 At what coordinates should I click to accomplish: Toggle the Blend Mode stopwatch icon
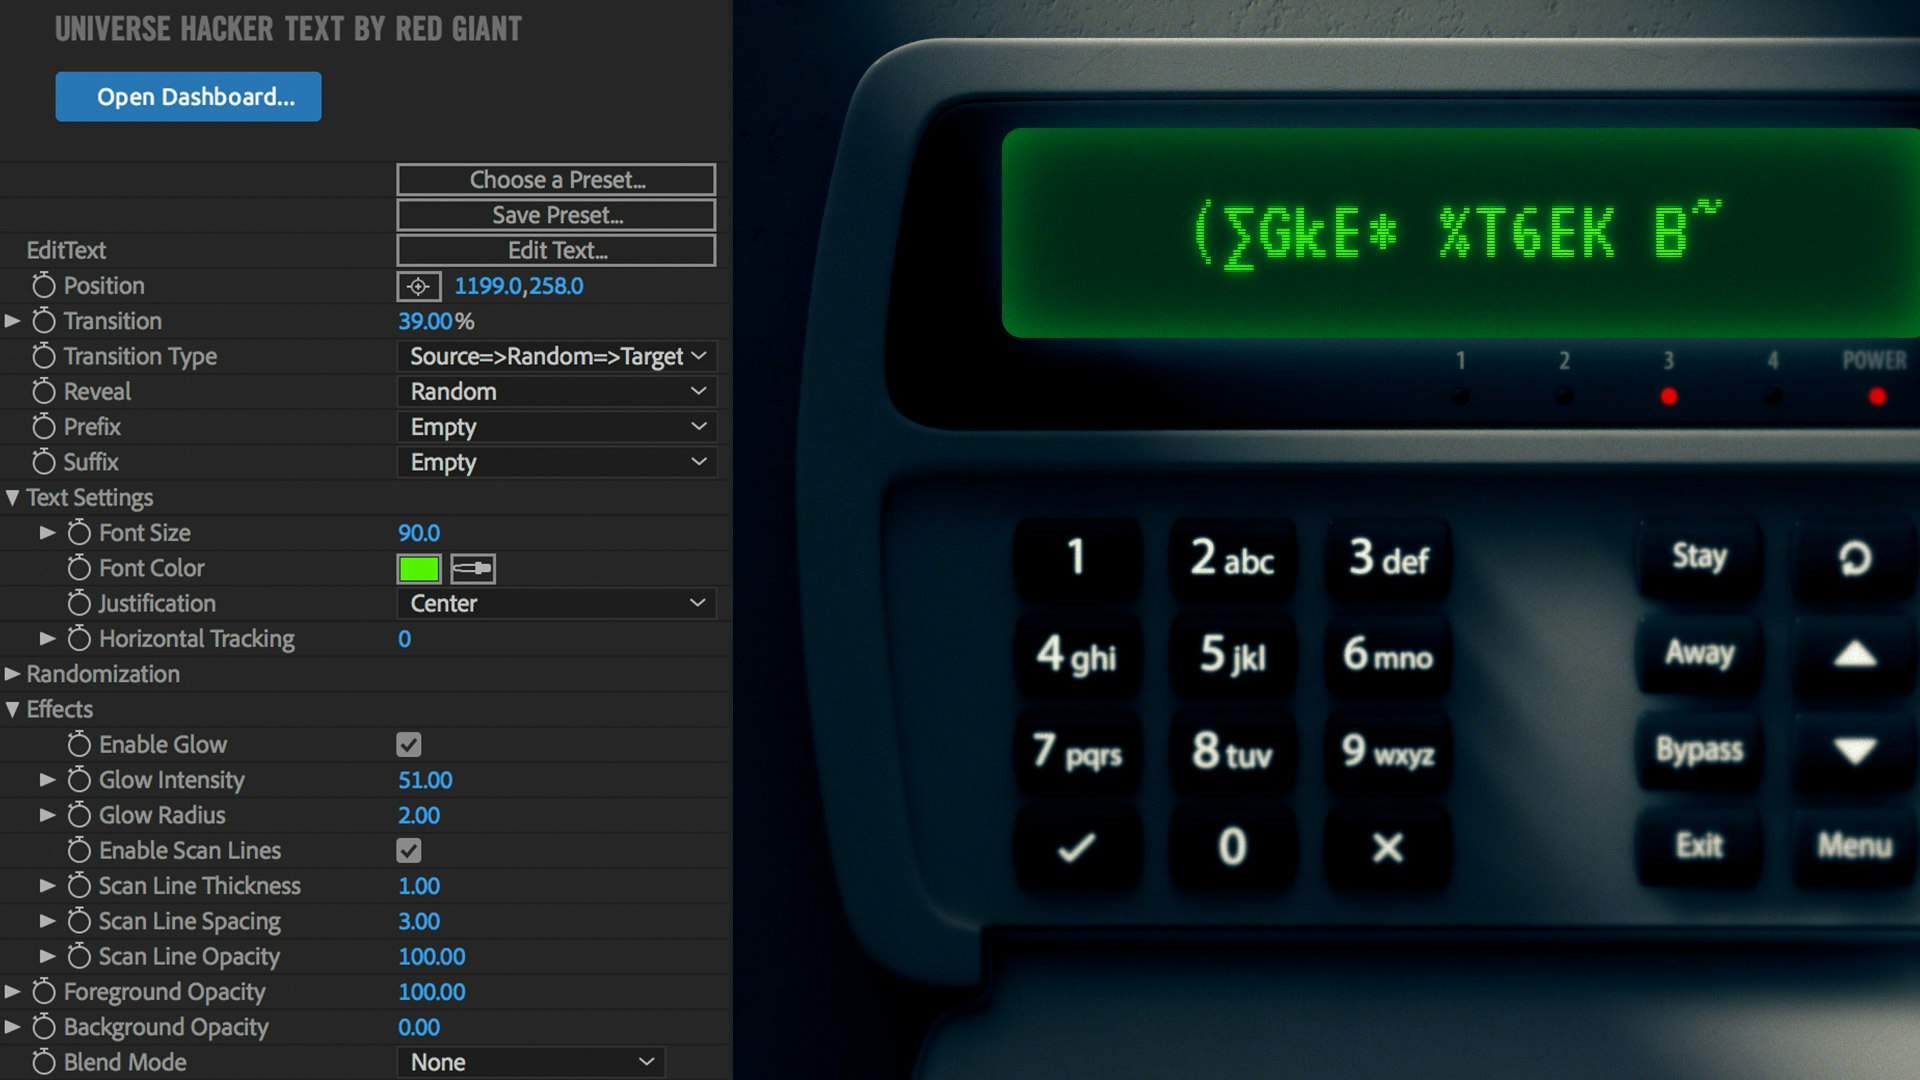pyautogui.click(x=43, y=1062)
